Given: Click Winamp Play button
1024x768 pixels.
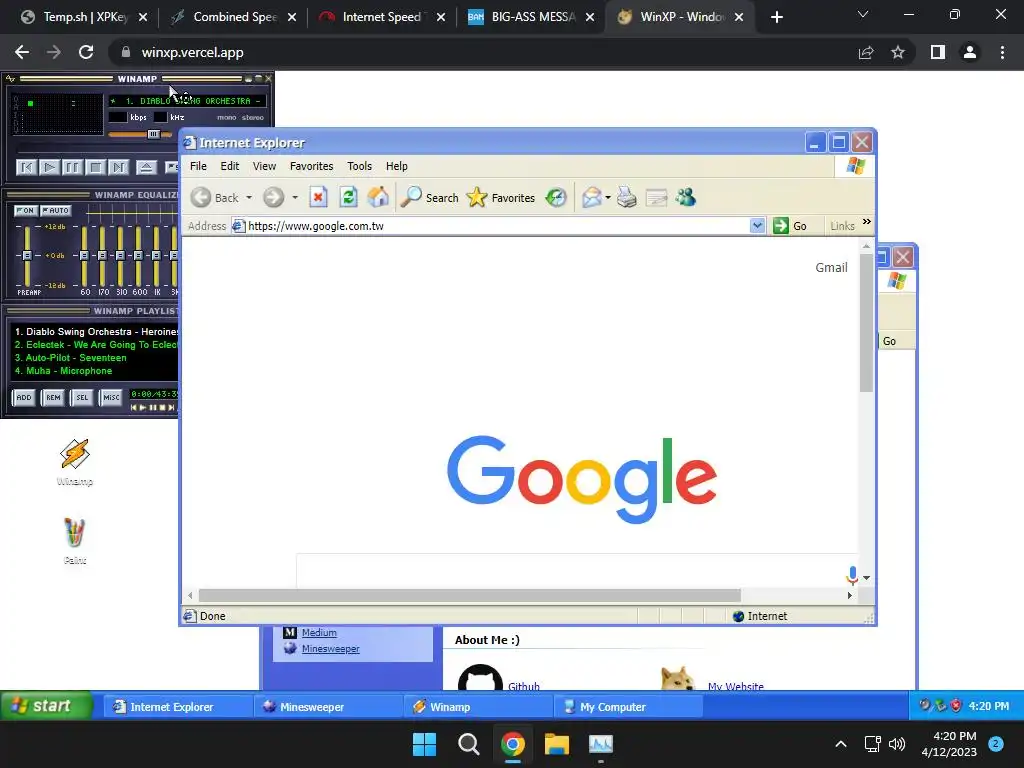Looking at the screenshot, I should pos(49,168).
